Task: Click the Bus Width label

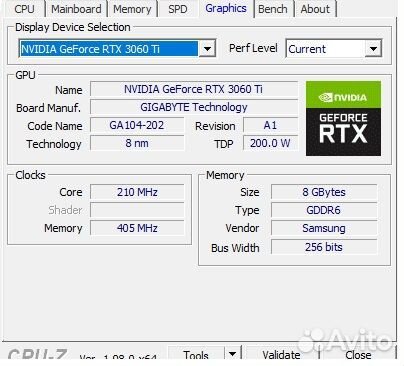Action: click(235, 248)
